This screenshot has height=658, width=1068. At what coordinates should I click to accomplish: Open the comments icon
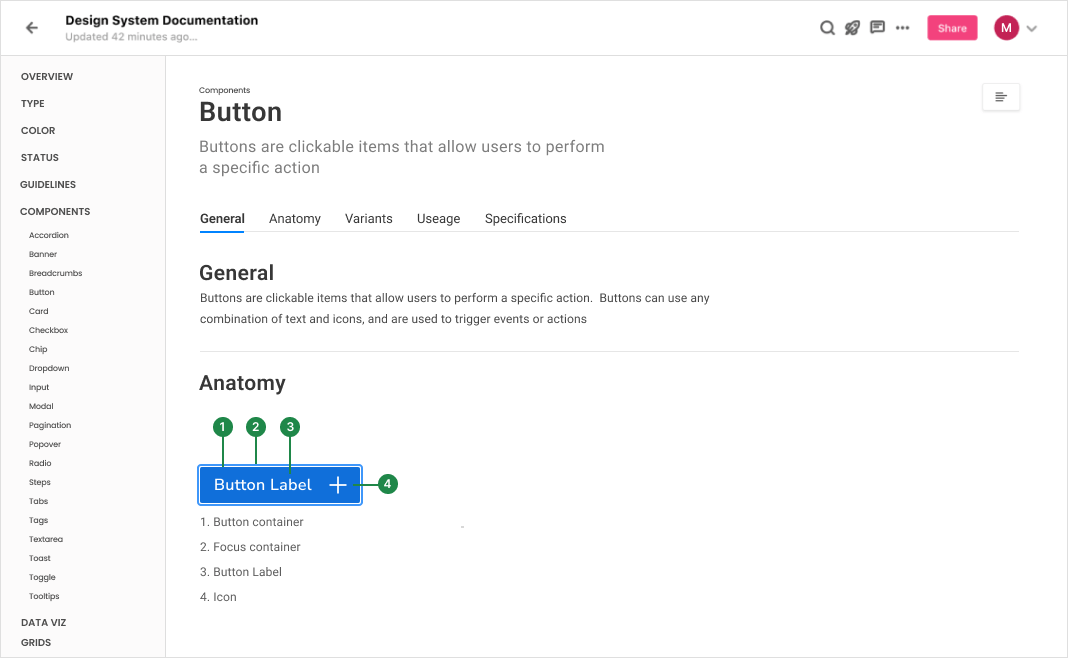(877, 28)
